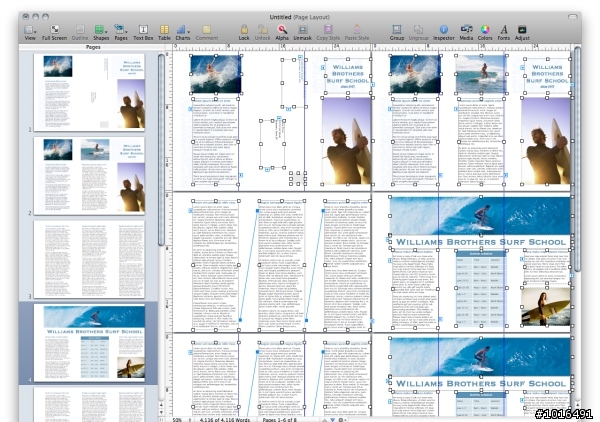Click the Paste Style icon
This screenshot has width=600, height=422.
pos(357,32)
